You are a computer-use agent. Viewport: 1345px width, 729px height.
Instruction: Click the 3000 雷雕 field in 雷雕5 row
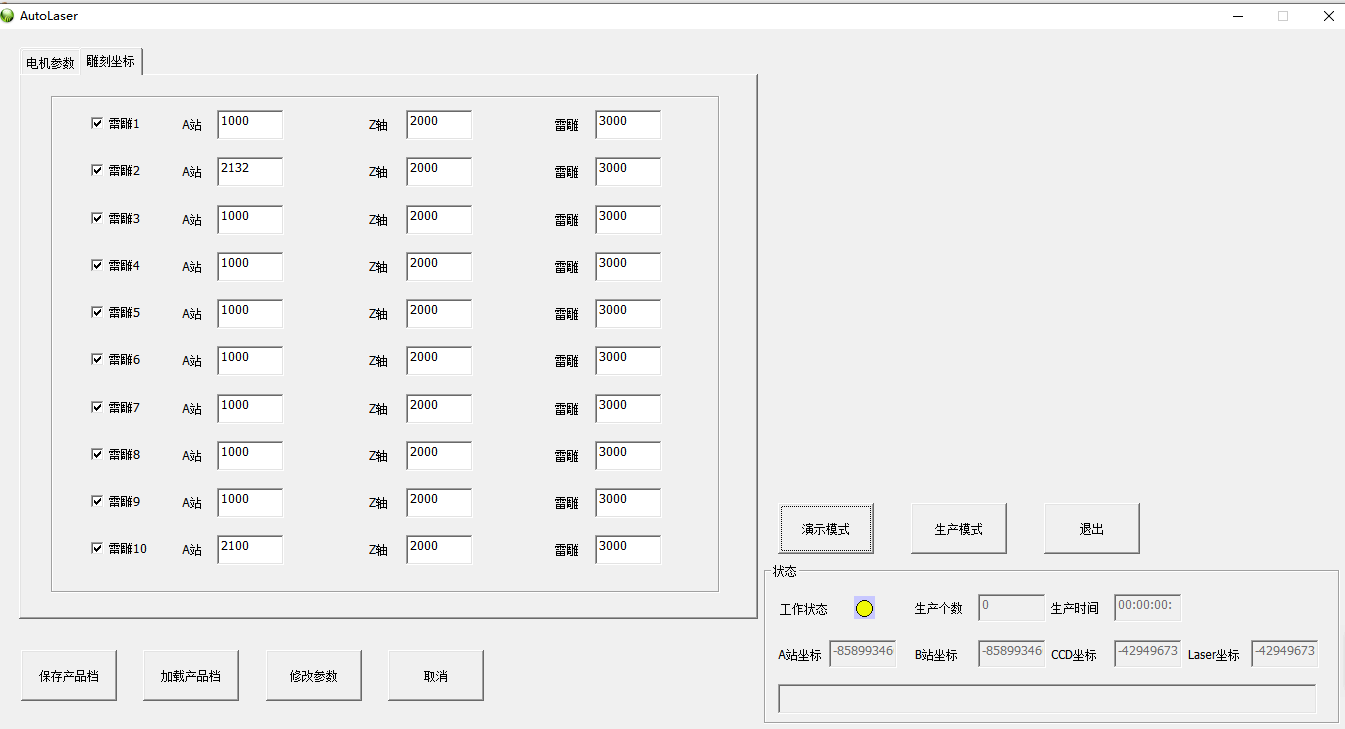pyautogui.click(x=628, y=314)
